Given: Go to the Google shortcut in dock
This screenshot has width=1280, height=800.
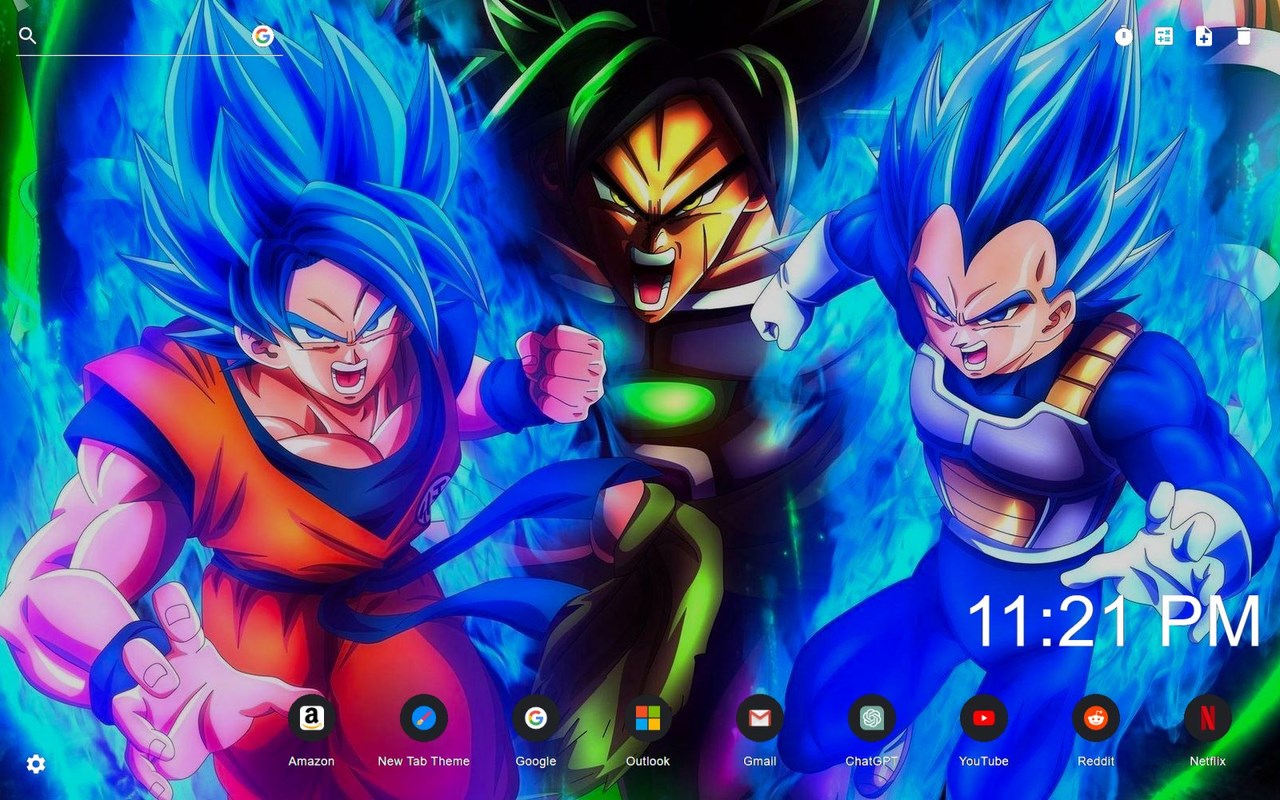Looking at the screenshot, I should [536, 718].
